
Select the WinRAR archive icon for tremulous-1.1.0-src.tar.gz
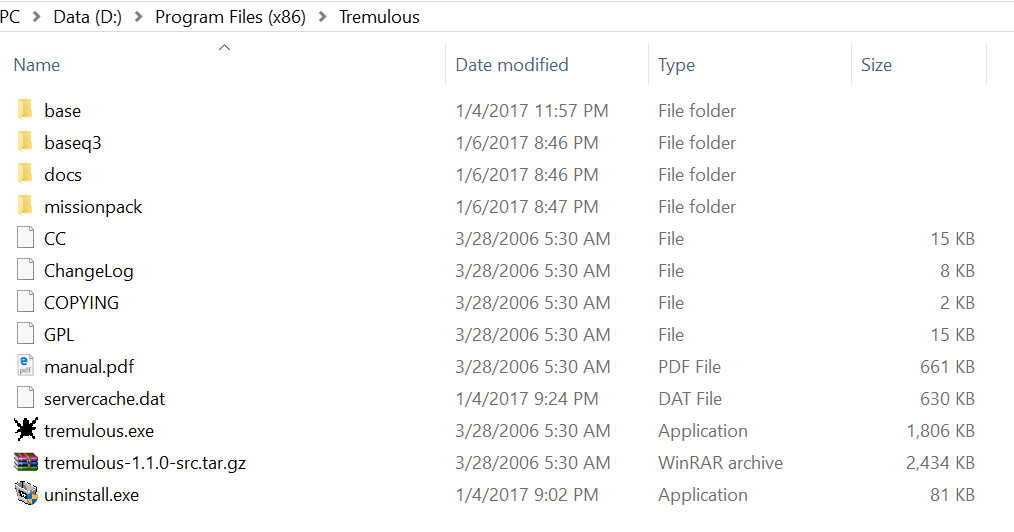(26, 462)
